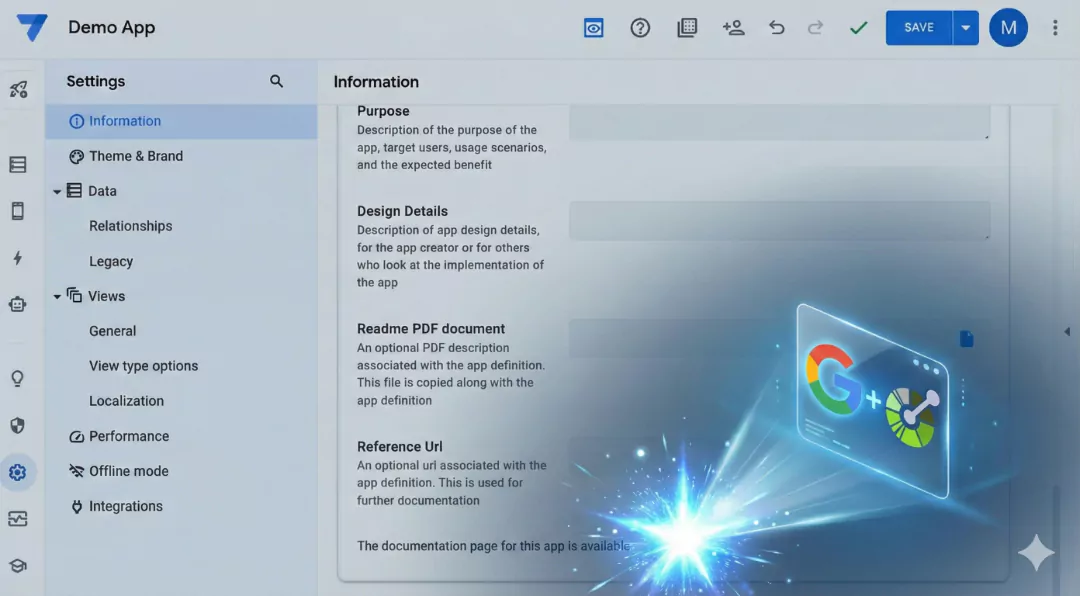Open the Data table icon in left rail

(x=18, y=165)
